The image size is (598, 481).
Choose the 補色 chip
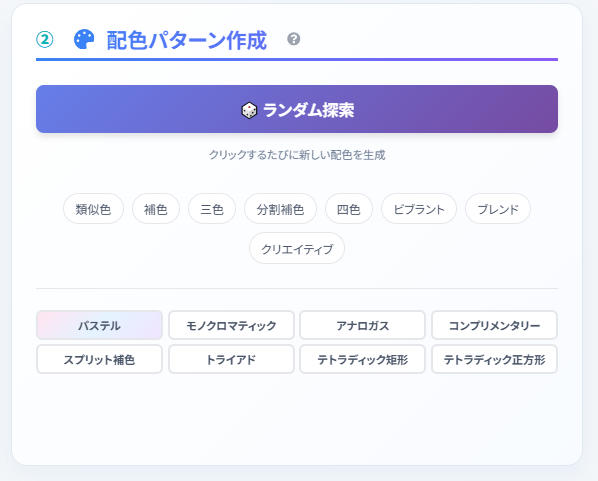point(156,209)
